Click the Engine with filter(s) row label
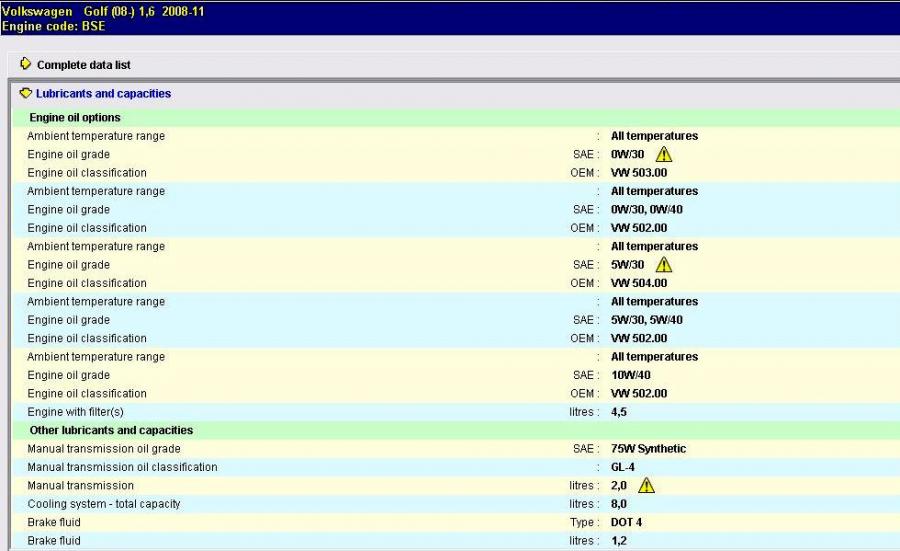900x551 pixels. point(75,412)
